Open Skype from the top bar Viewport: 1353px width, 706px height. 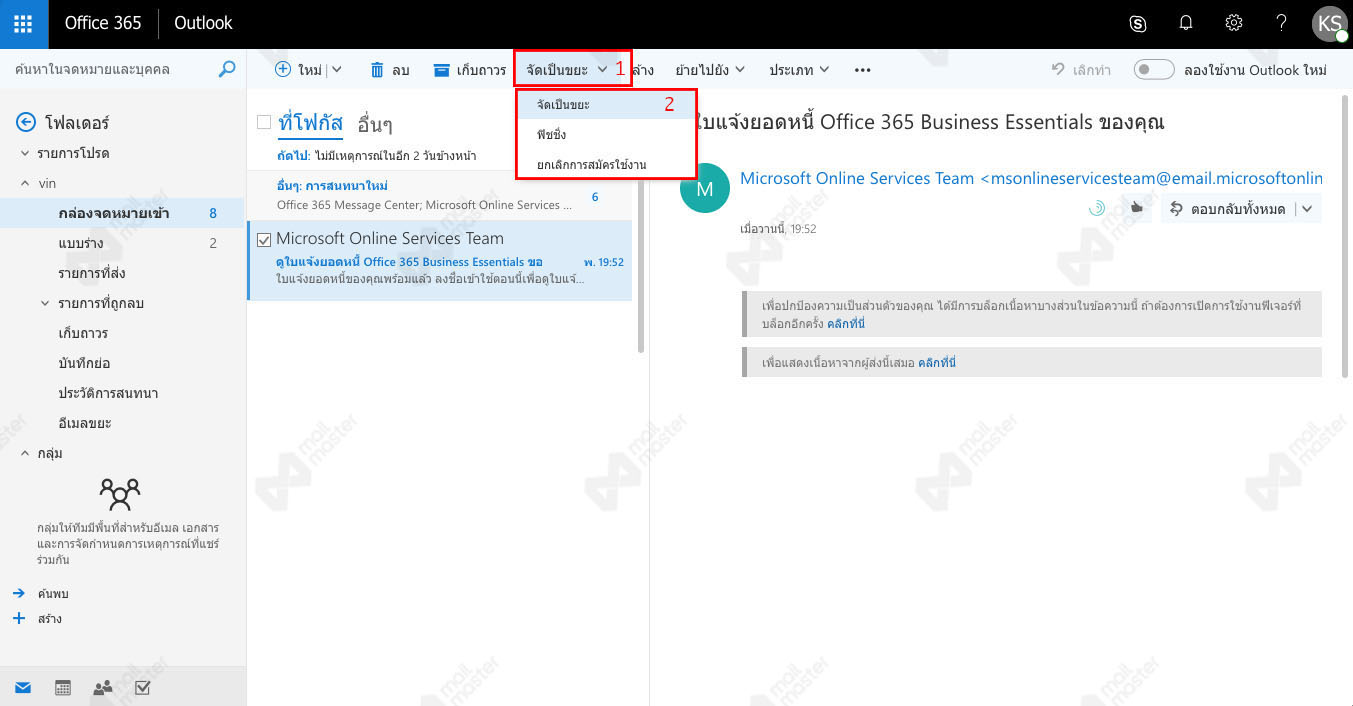pyautogui.click(x=1137, y=23)
